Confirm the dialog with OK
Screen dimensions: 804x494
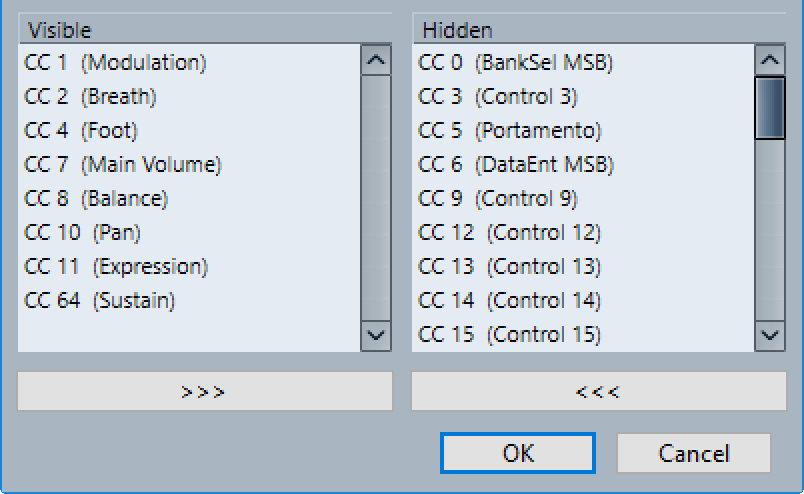[x=518, y=453]
